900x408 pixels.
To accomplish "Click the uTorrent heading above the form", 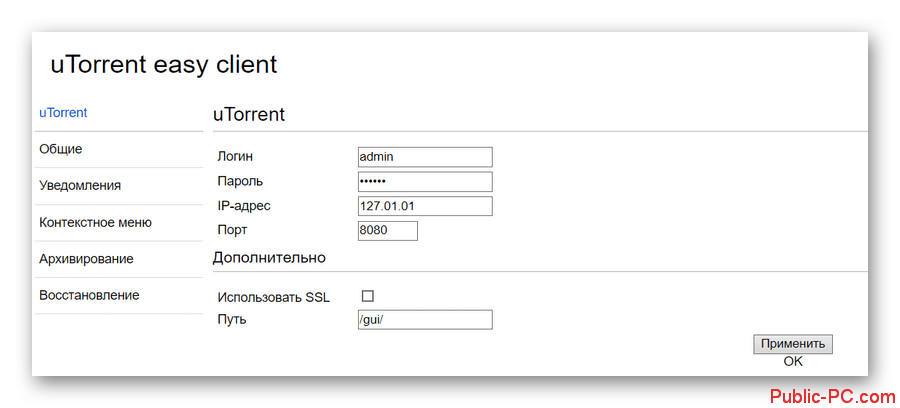I will tap(249, 115).
